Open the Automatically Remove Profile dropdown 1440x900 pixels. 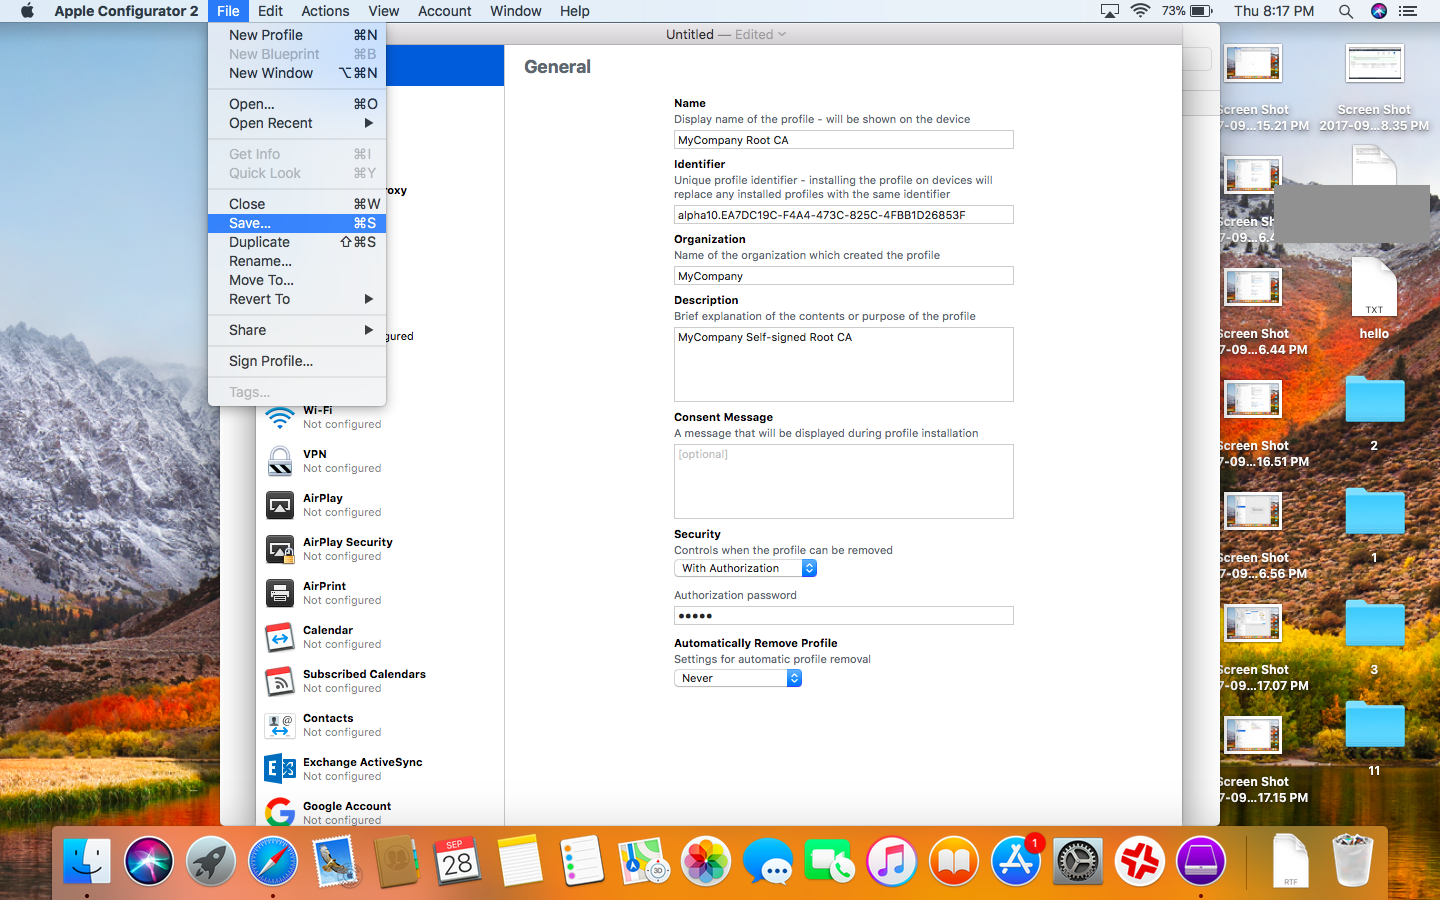tap(738, 678)
